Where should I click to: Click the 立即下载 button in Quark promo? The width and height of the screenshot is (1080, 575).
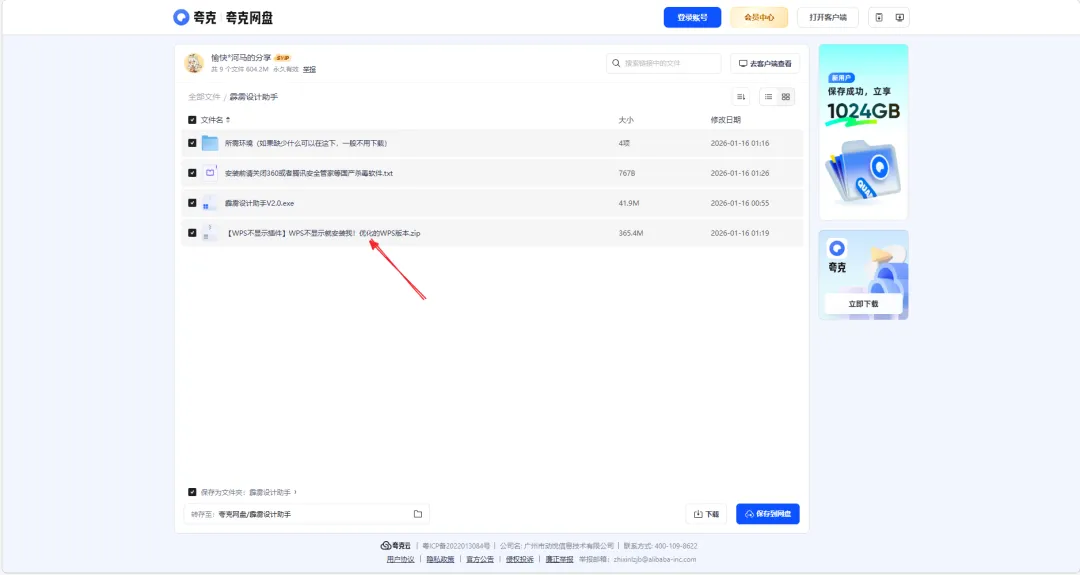click(864, 304)
